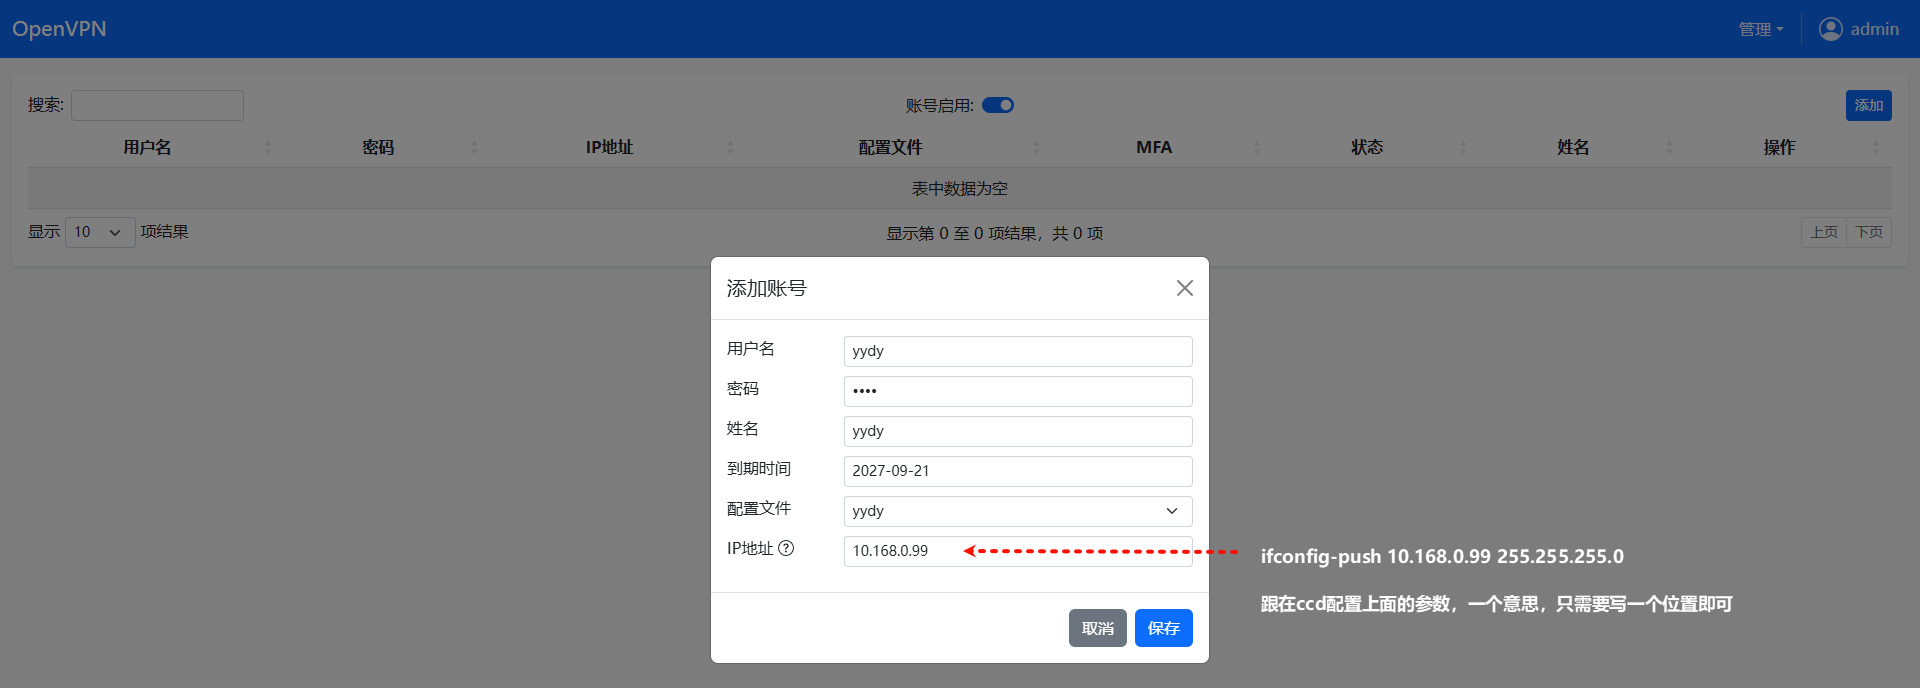
Task: Click sort arrows on 用户名 column
Action: (268, 147)
